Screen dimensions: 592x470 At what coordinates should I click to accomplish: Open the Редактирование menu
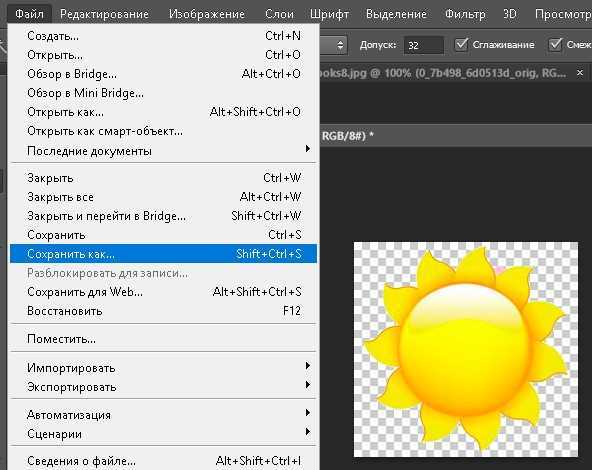click(x=104, y=14)
